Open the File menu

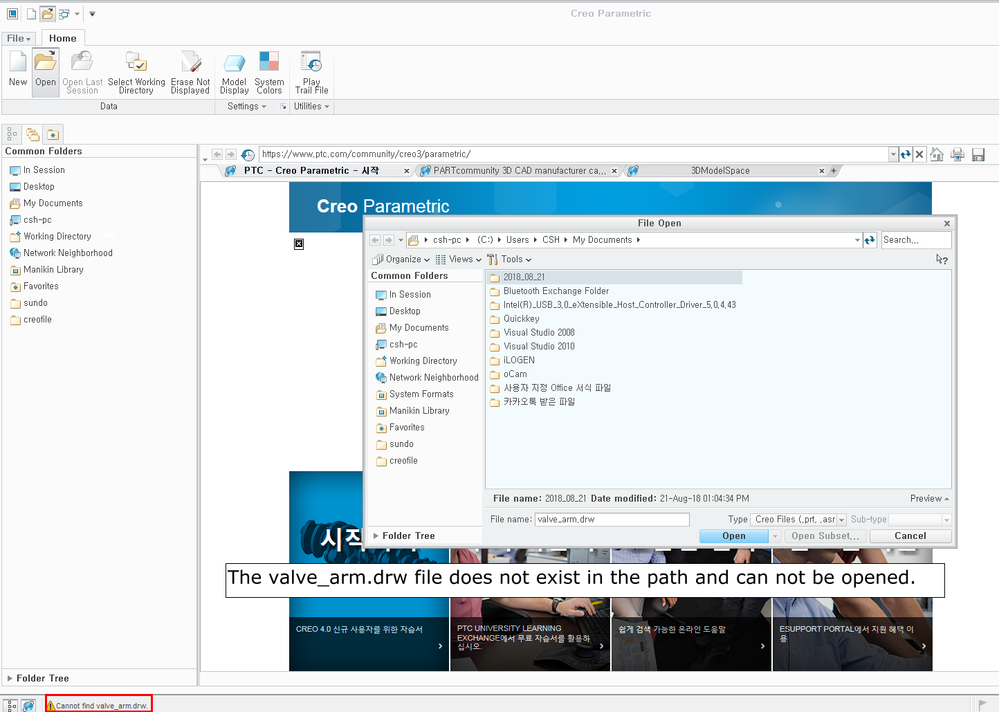pos(18,38)
